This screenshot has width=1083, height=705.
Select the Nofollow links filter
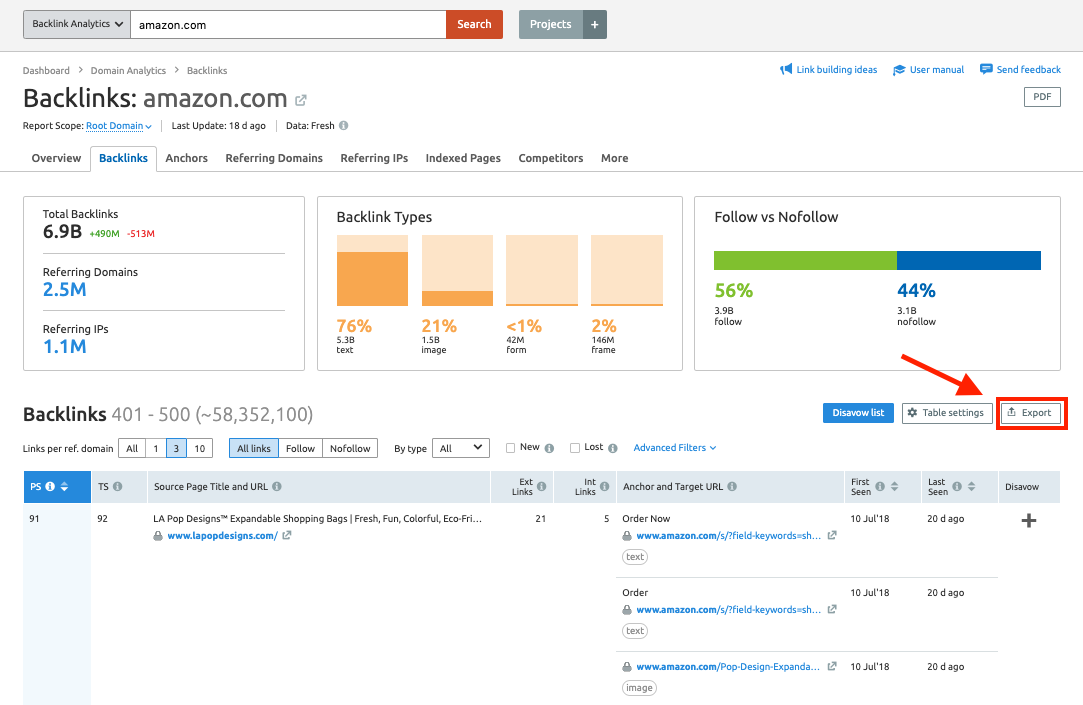[x=350, y=448]
